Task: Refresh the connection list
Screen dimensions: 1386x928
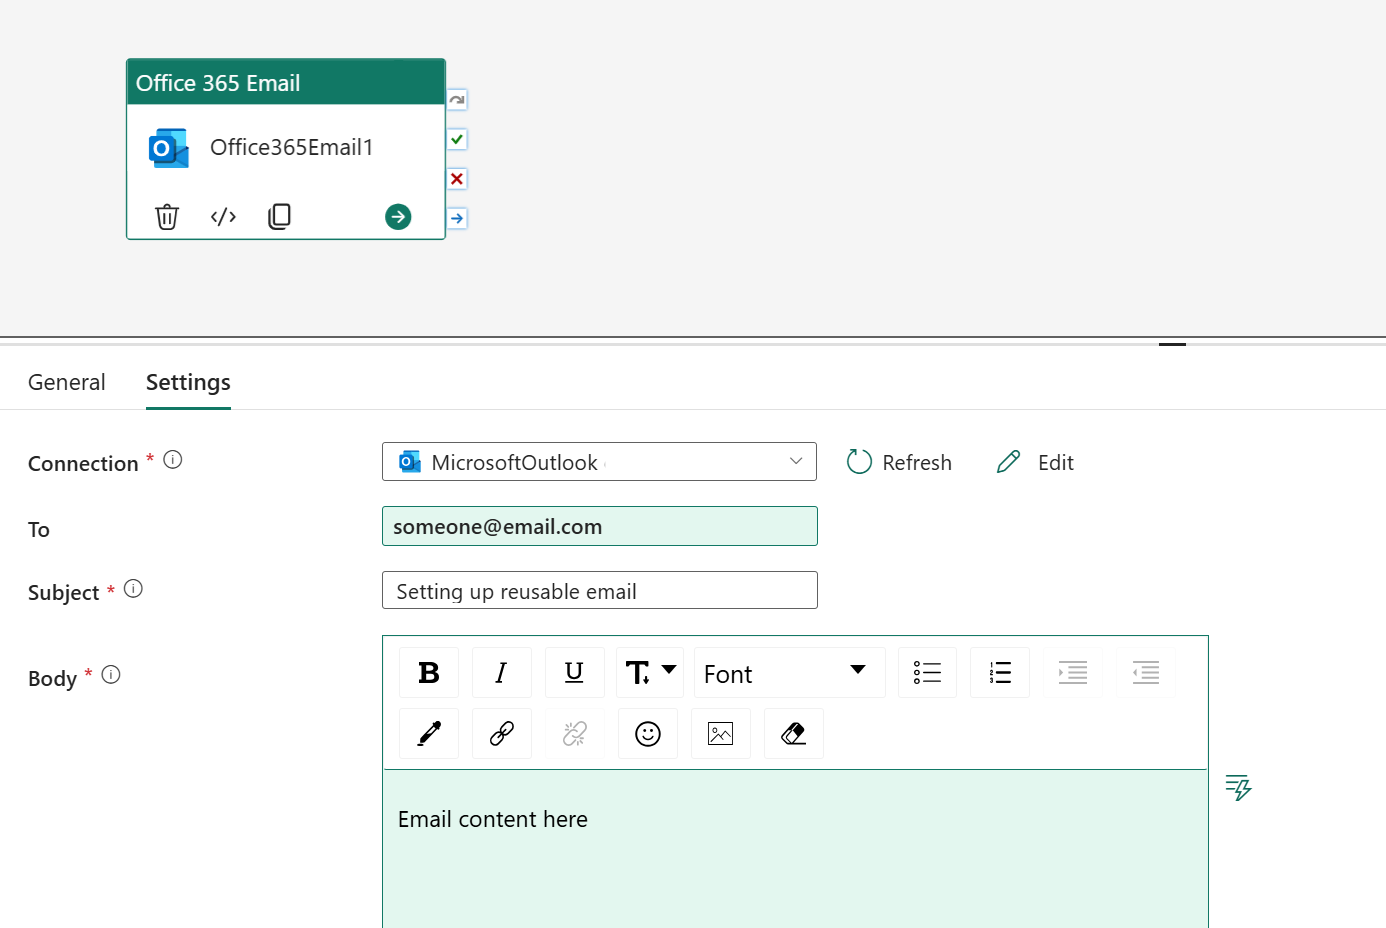Action: coord(899,462)
